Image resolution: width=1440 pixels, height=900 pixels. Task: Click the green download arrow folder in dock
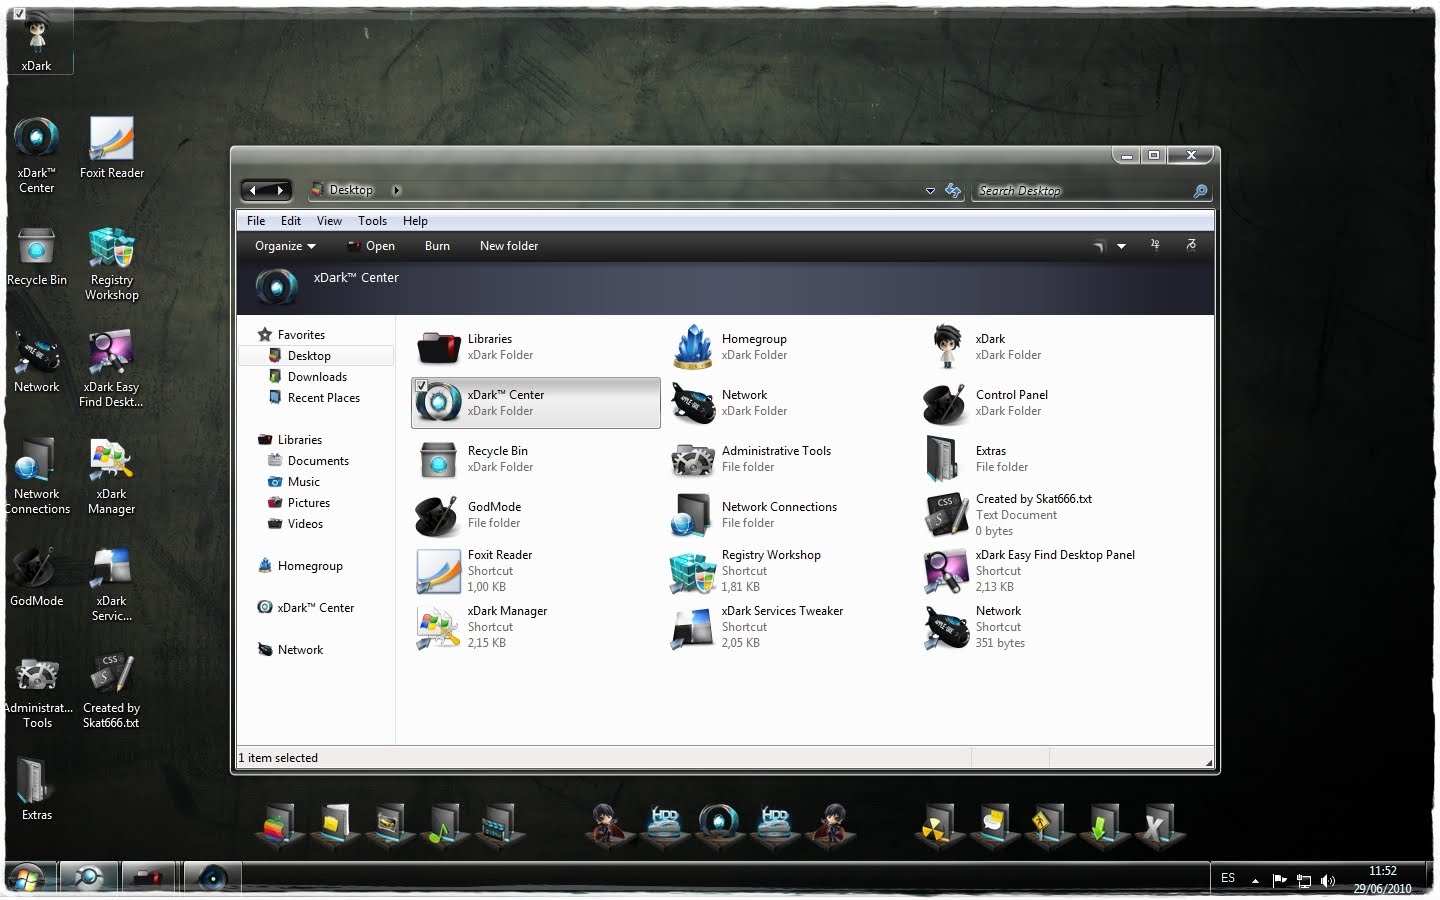1103,826
